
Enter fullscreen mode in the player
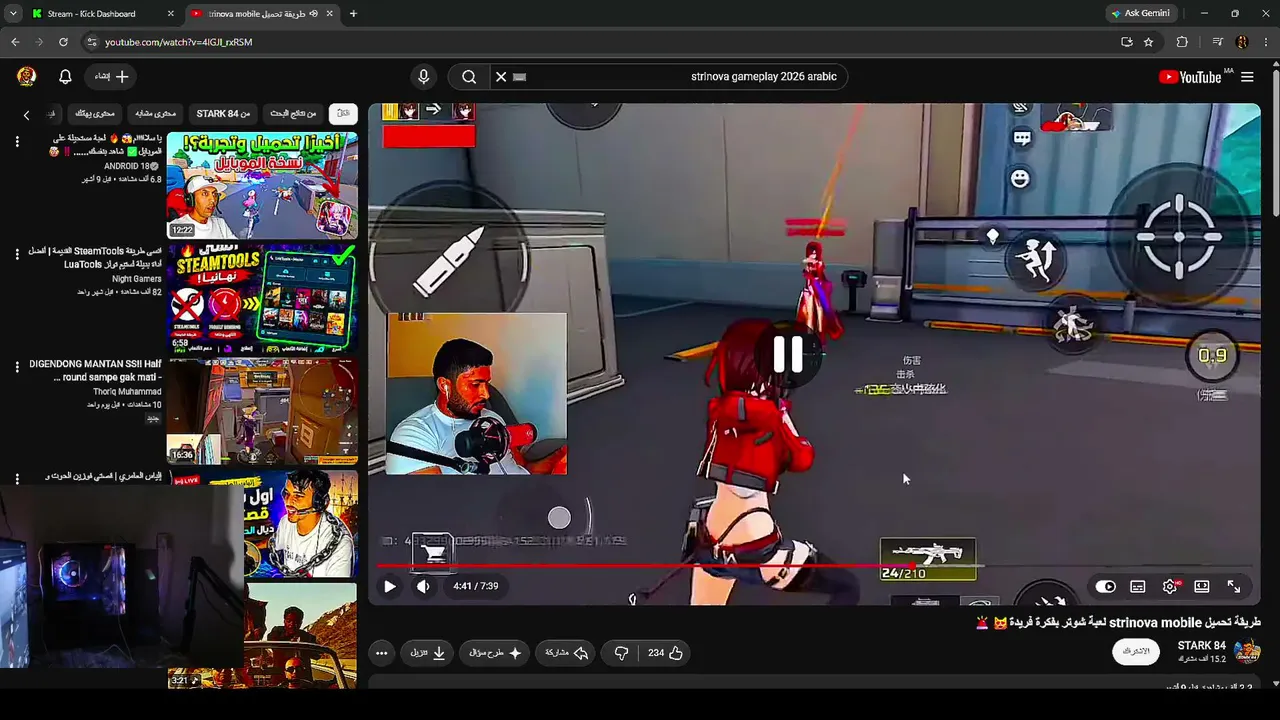click(x=1234, y=587)
